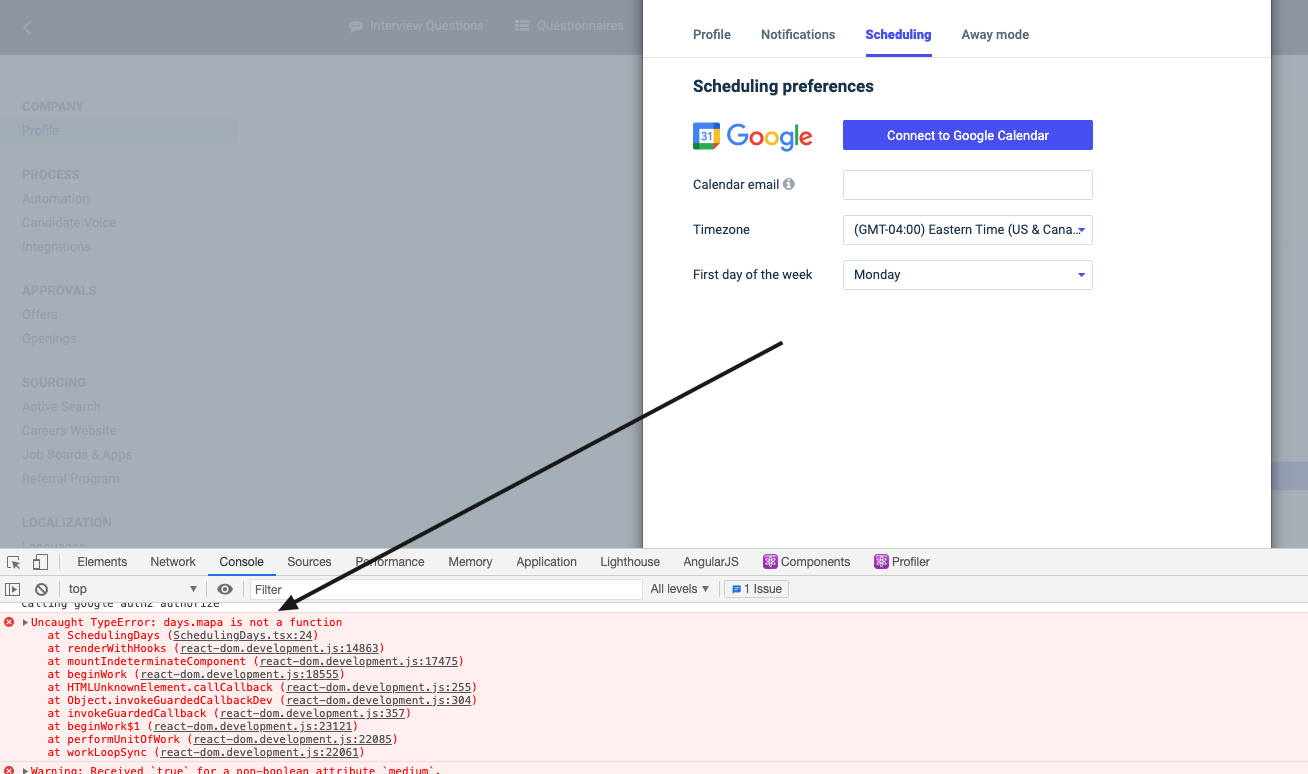The image size is (1308, 774).
Task: Open the SchedulingDays.tsx:24 source link
Action: point(243,635)
